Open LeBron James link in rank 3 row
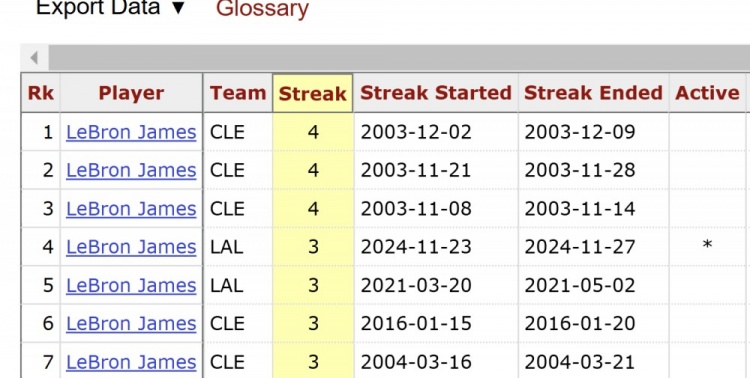 (131, 209)
